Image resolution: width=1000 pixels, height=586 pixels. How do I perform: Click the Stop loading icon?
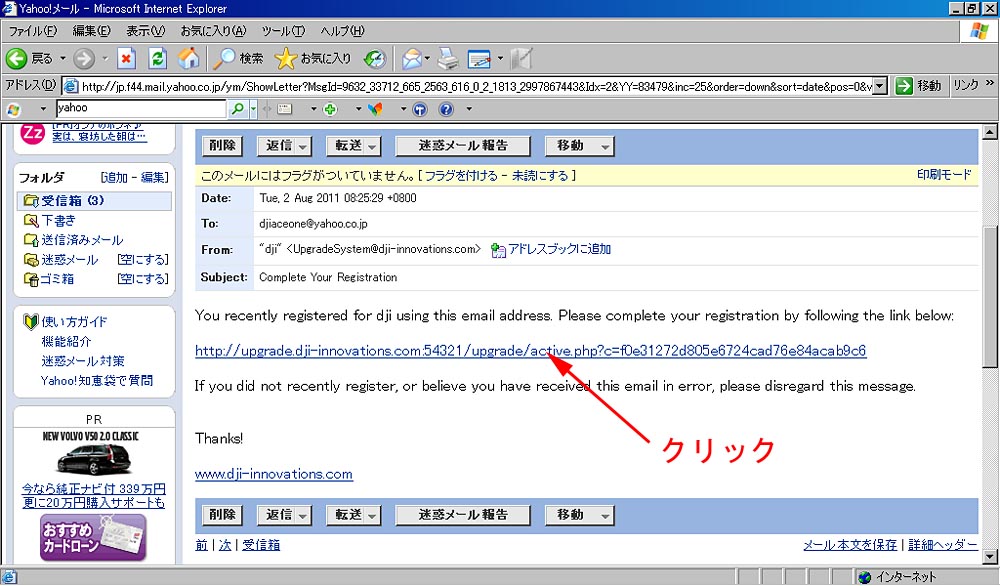pos(127,58)
